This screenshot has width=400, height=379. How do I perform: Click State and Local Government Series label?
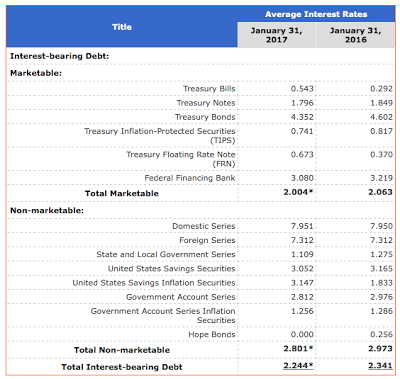tap(166, 254)
